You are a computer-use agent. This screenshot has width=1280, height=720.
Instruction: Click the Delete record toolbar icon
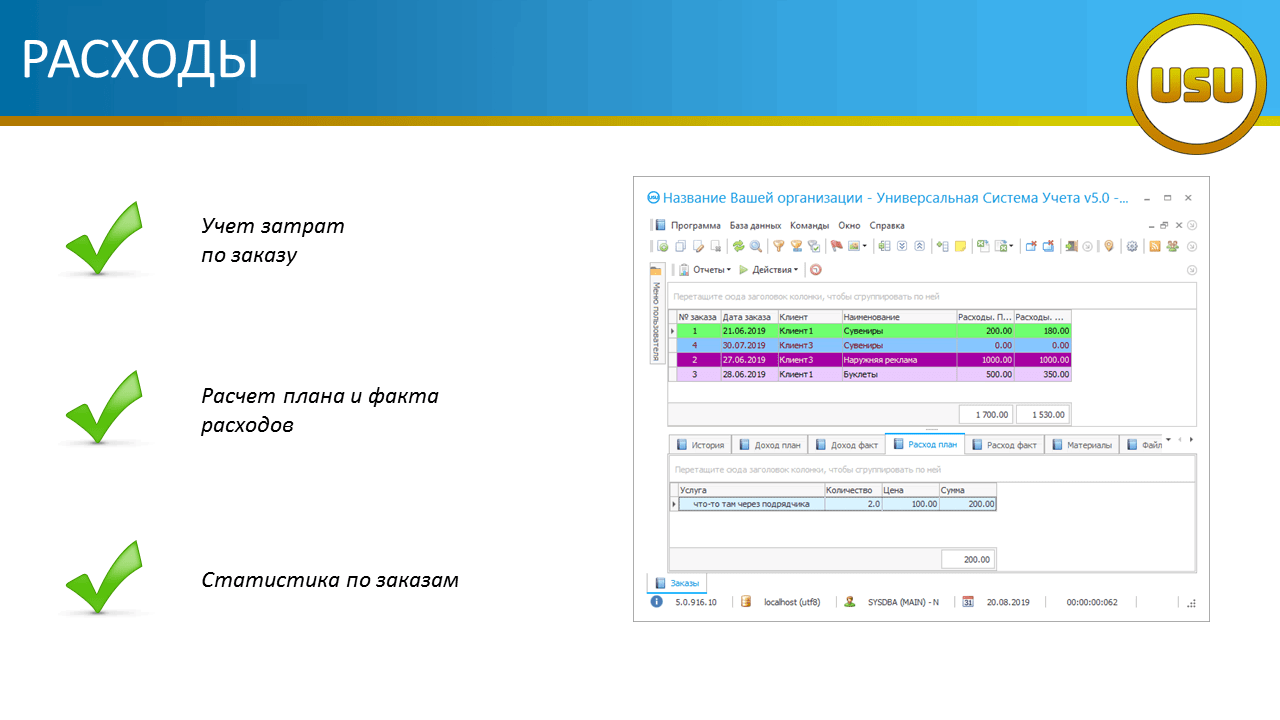click(x=716, y=247)
